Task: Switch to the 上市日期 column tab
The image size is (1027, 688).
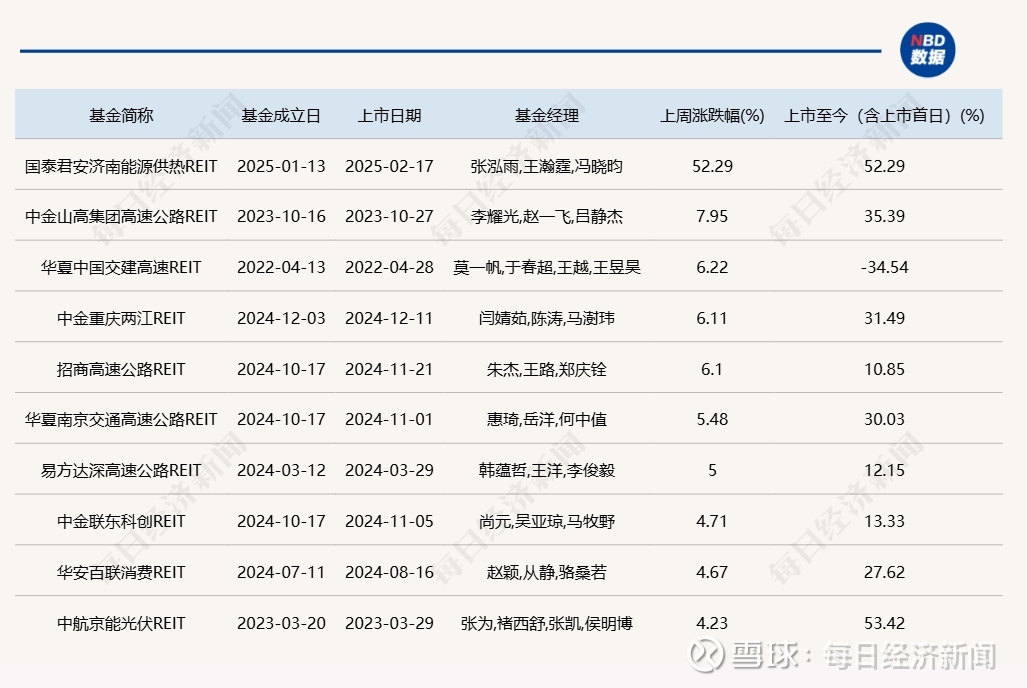Action: point(389,115)
